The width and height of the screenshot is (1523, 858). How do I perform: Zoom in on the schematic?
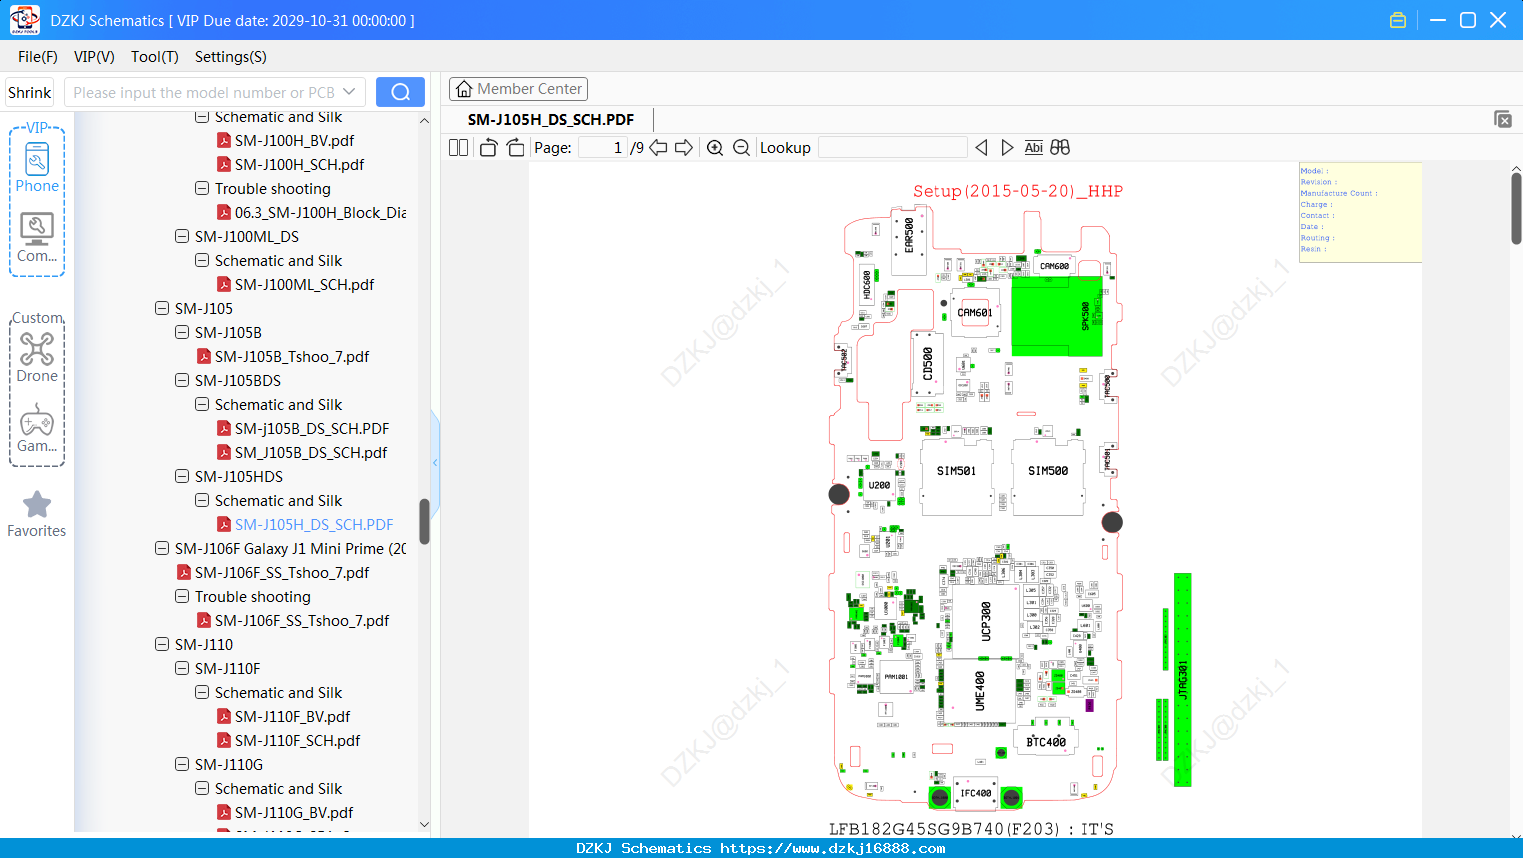click(x=715, y=147)
